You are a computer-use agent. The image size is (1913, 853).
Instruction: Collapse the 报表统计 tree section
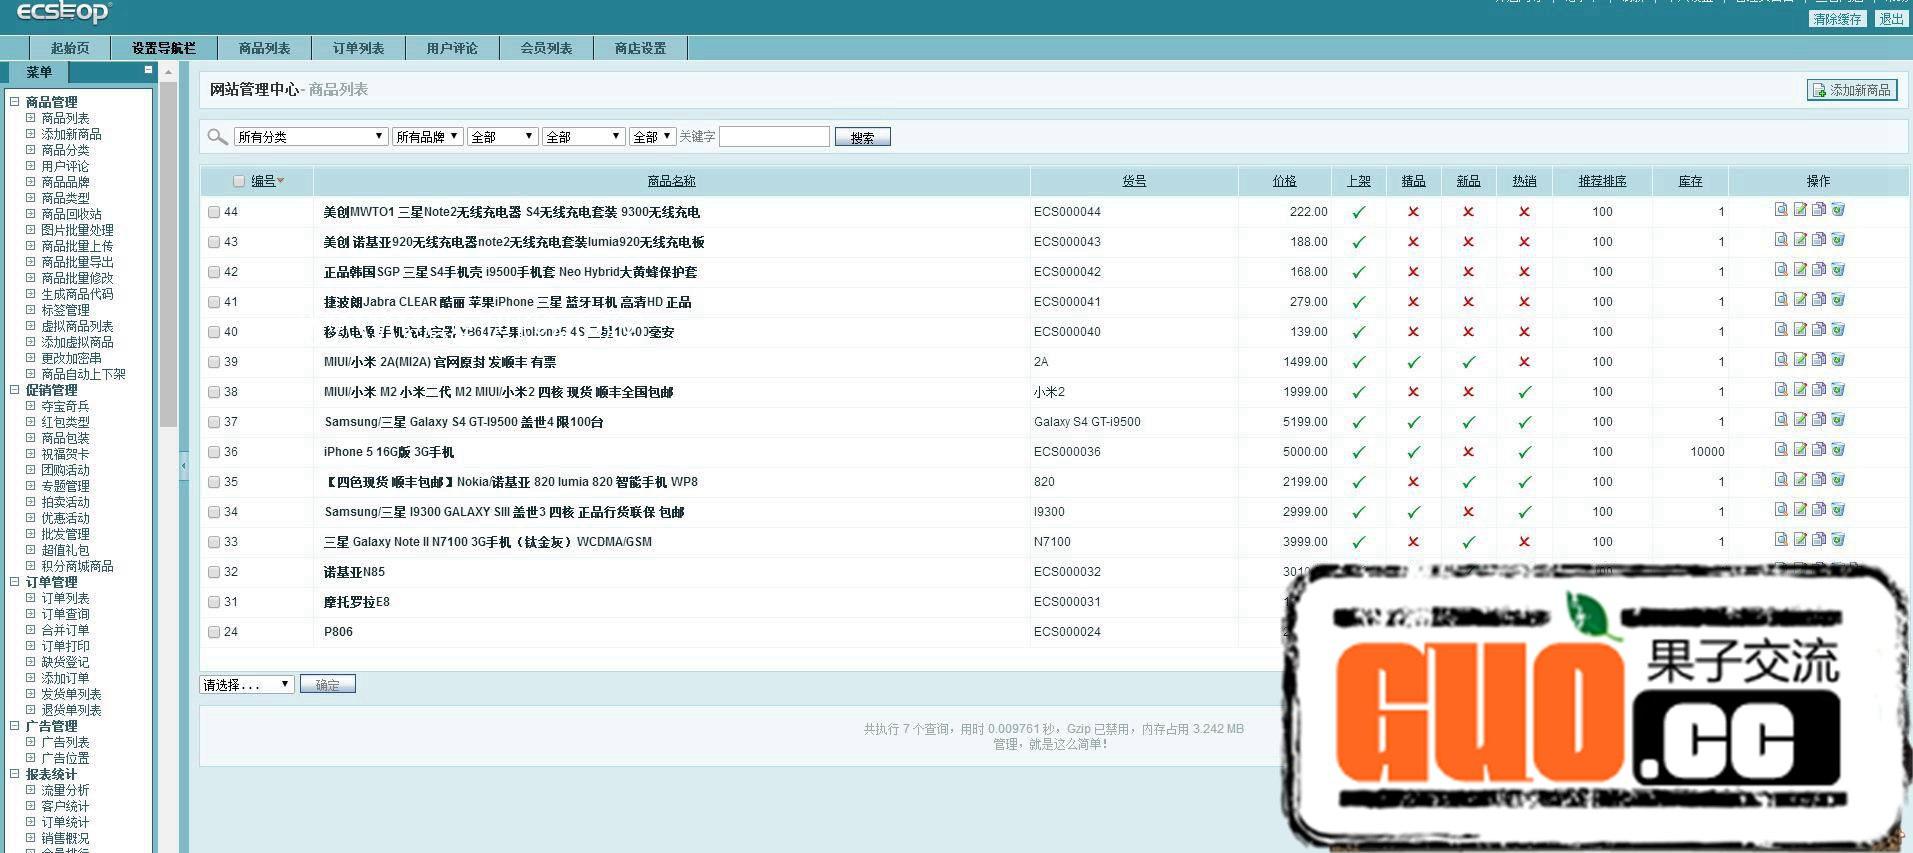[15, 773]
